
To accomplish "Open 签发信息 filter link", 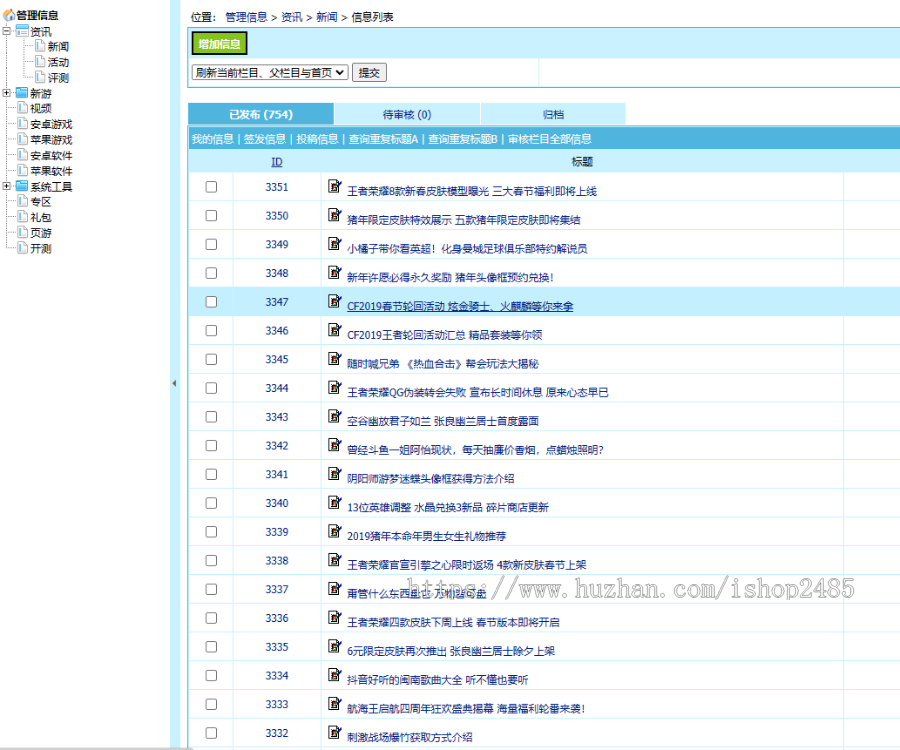I will 265,139.
